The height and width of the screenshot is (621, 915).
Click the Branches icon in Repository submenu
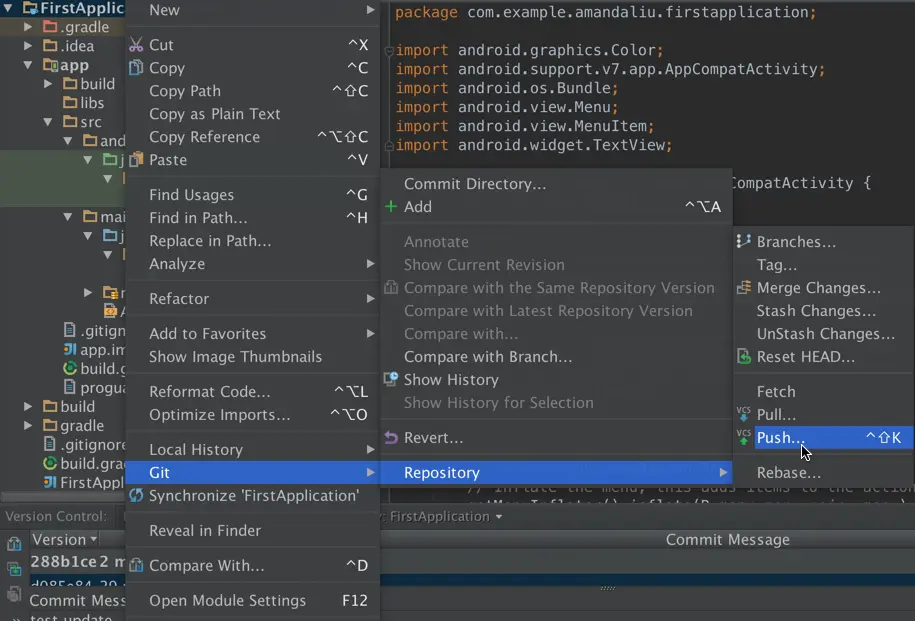click(744, 242)
